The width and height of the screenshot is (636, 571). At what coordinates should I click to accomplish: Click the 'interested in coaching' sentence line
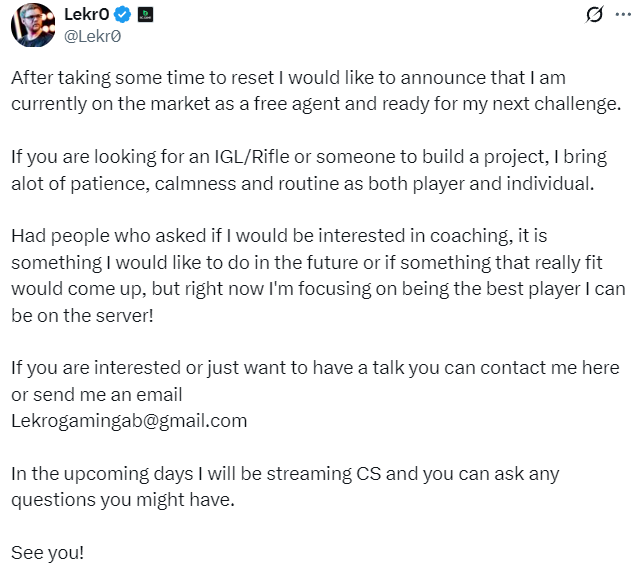(279, 236)
